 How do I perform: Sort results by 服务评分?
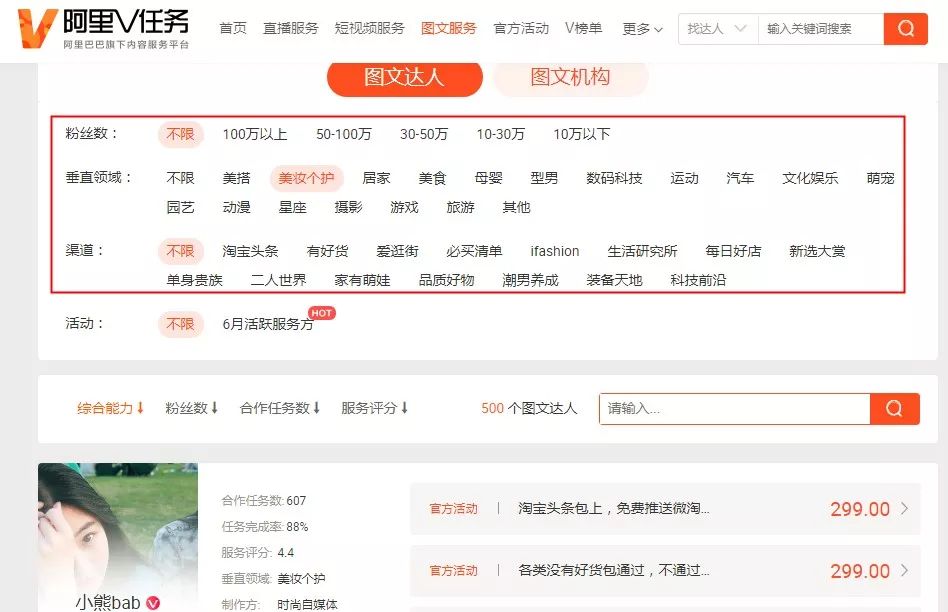pos(368,408)
